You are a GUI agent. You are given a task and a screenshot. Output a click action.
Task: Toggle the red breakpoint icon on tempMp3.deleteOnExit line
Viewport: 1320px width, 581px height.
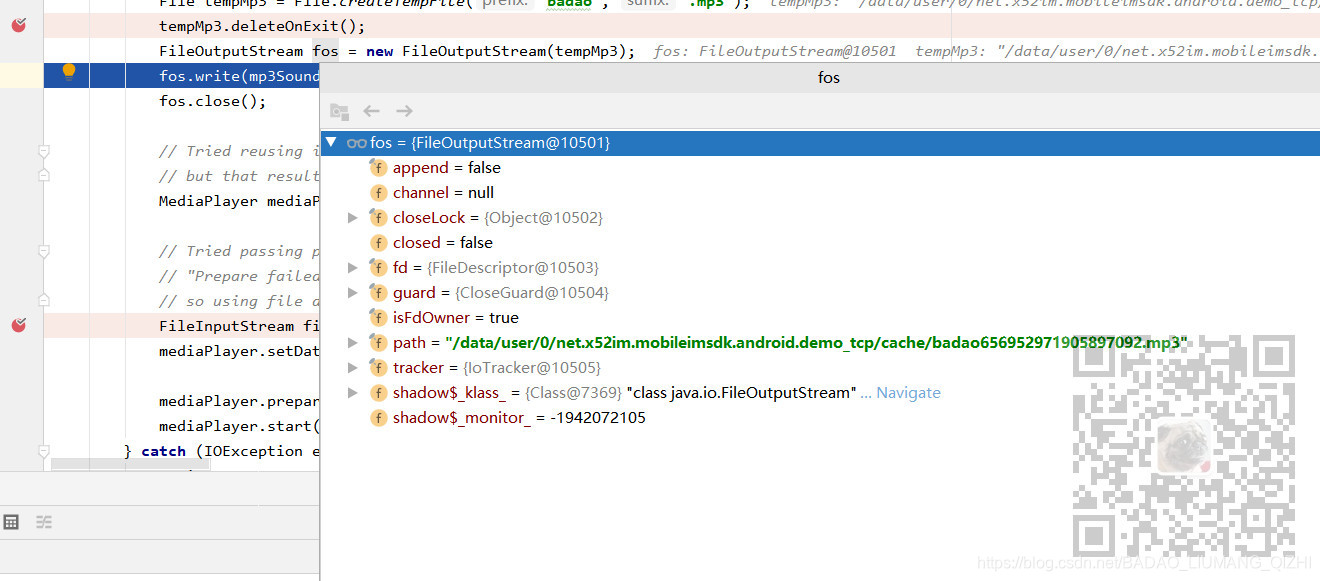(x=17, y=25)
